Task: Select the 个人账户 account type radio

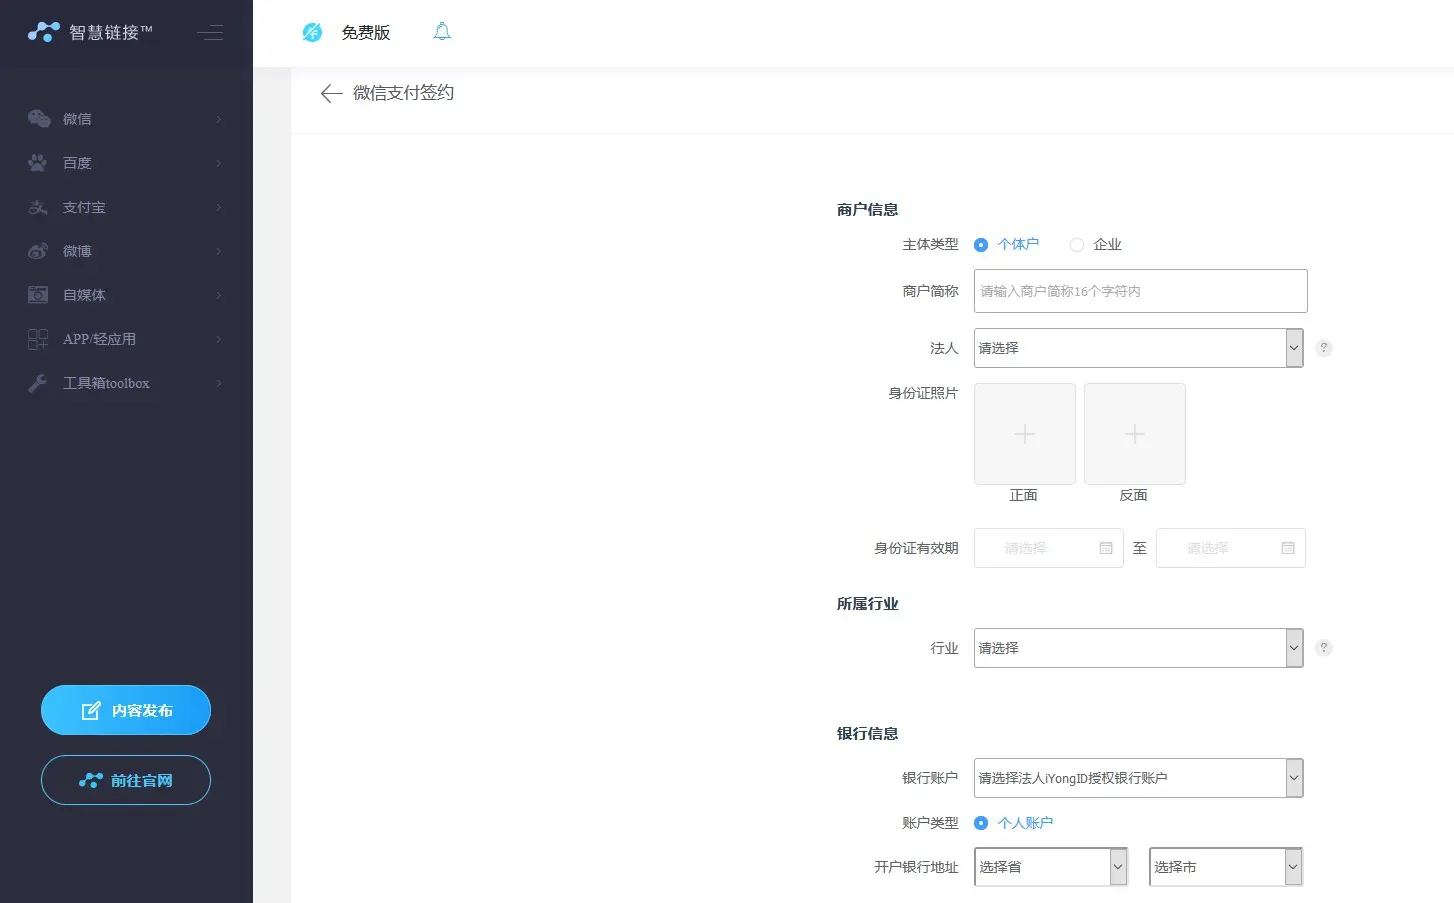Action: 981,823
